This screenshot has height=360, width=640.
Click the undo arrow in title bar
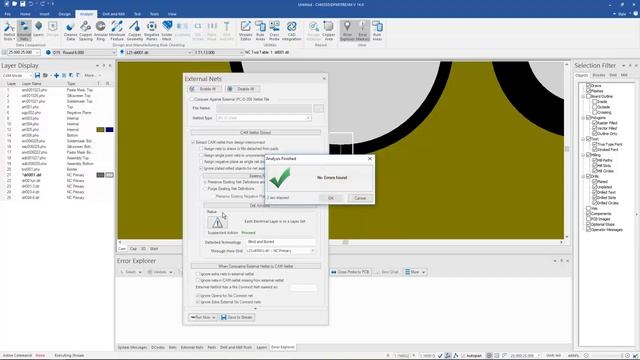pos(31,4)
